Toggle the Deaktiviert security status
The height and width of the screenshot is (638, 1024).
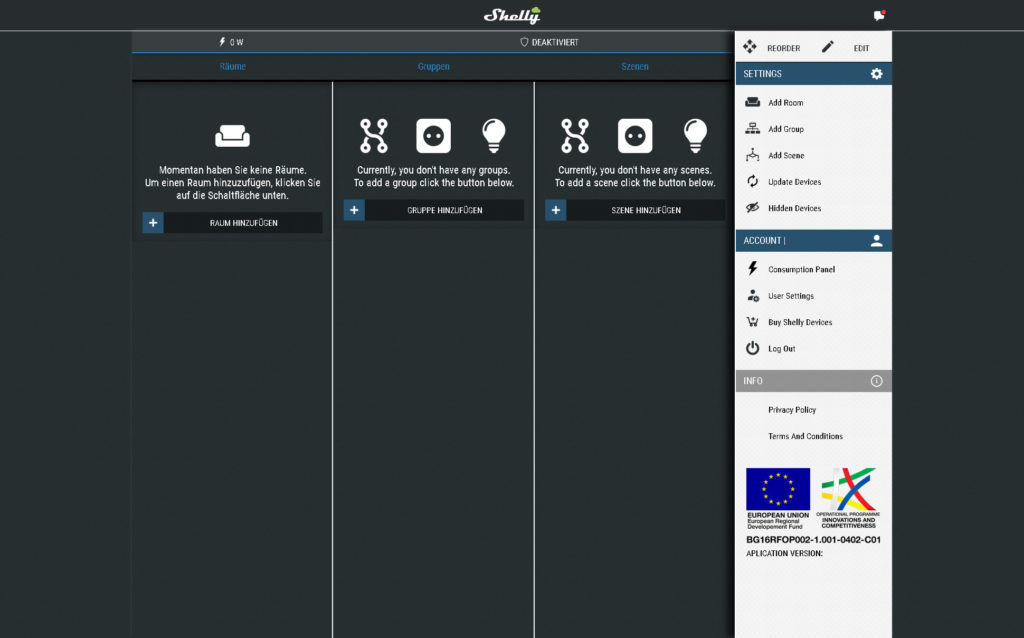(x=549, y=42)
